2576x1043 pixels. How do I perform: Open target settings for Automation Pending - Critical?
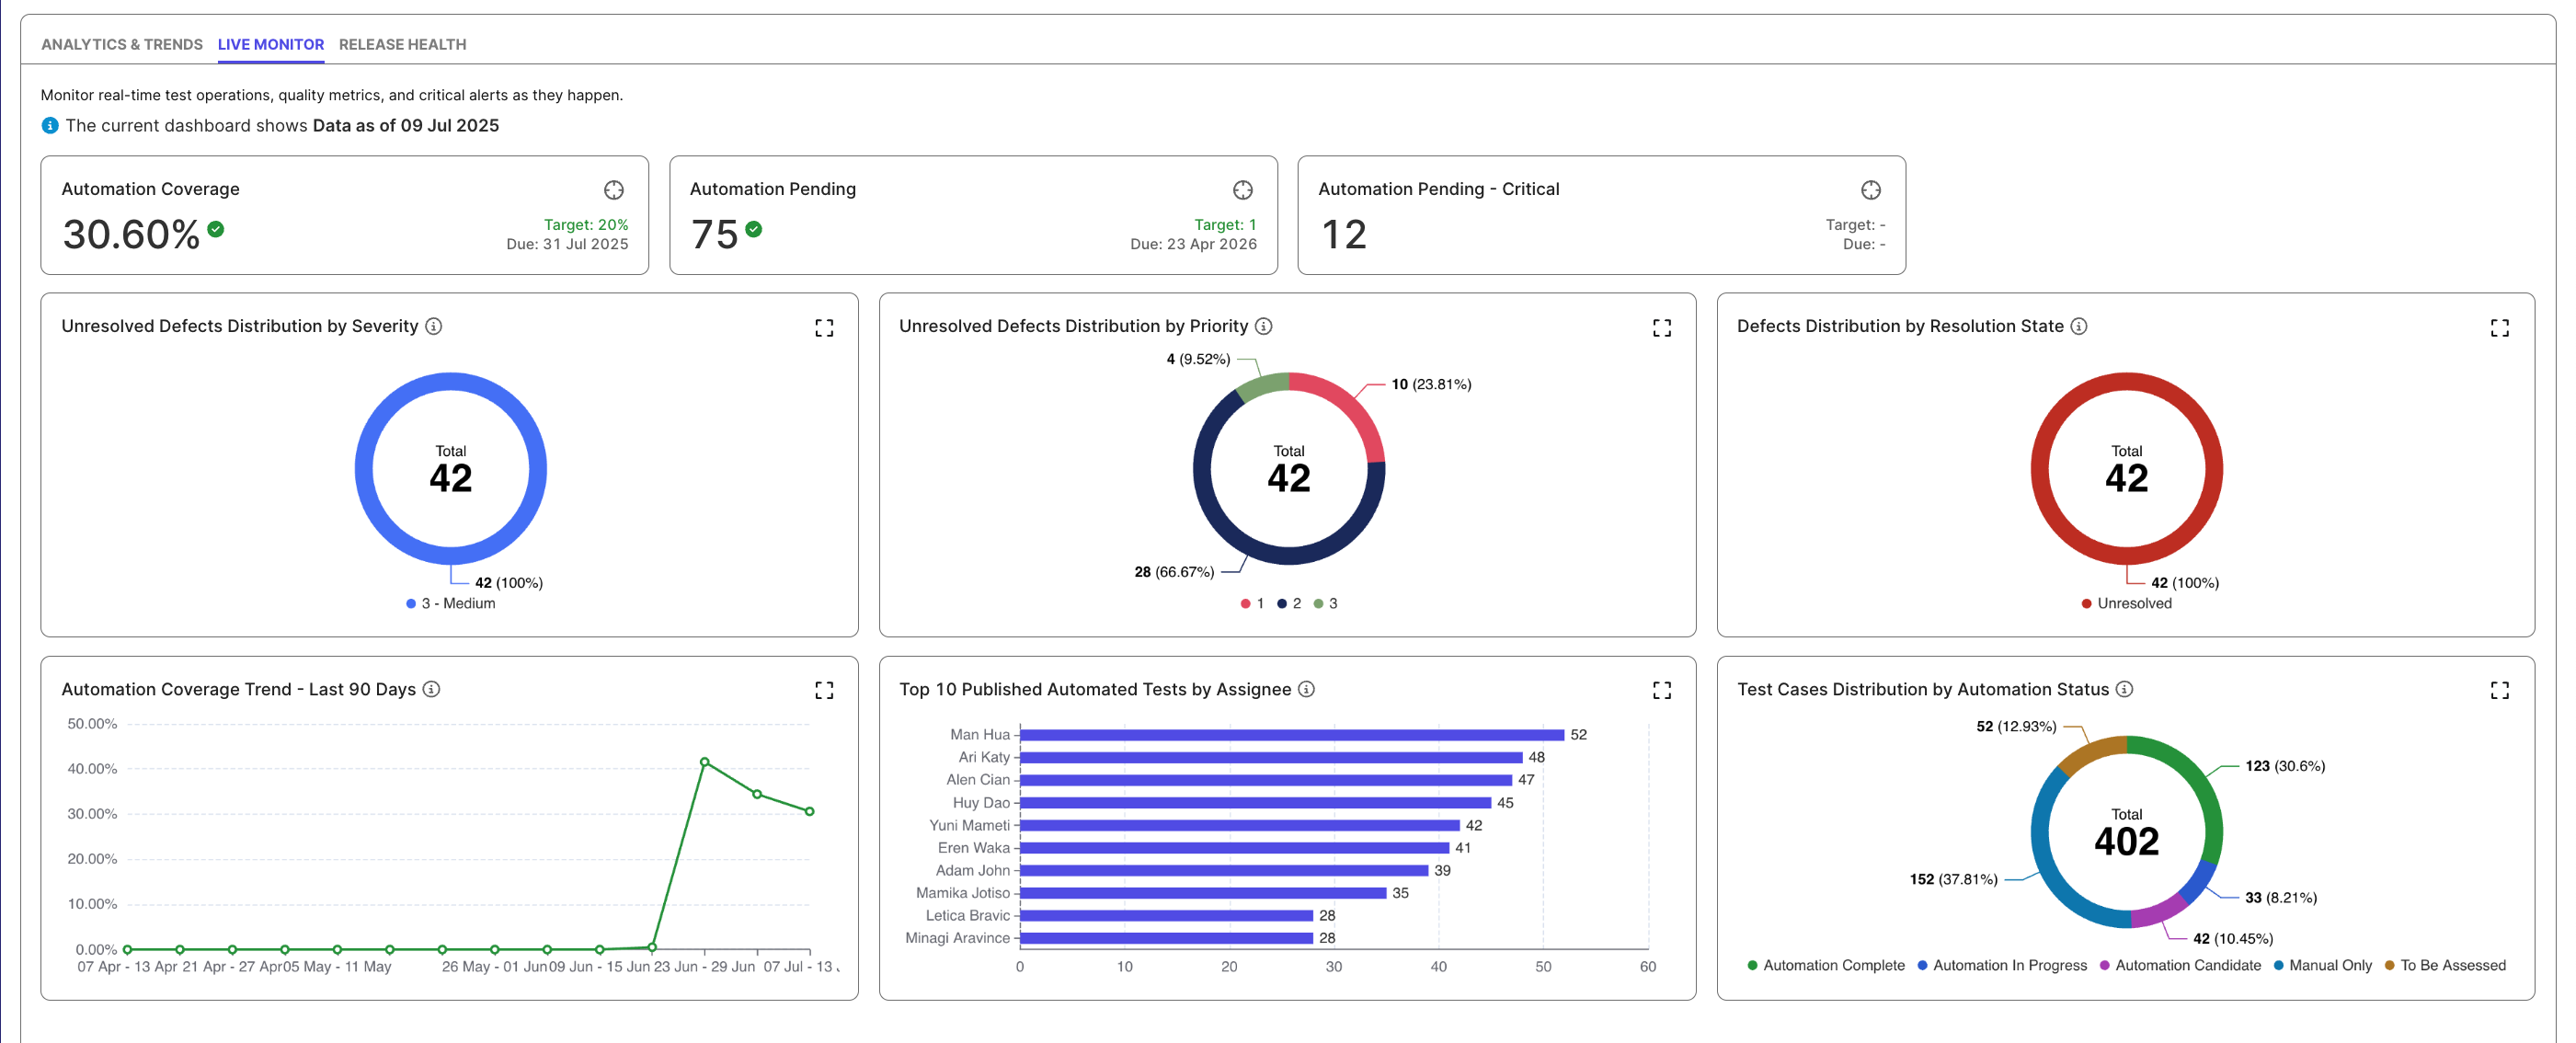(x=1870, y=190)
